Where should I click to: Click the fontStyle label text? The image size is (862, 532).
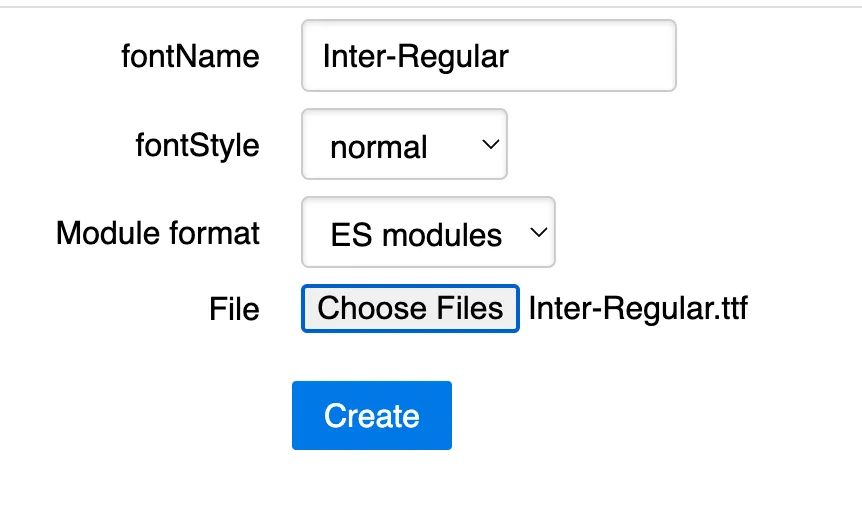197,145
